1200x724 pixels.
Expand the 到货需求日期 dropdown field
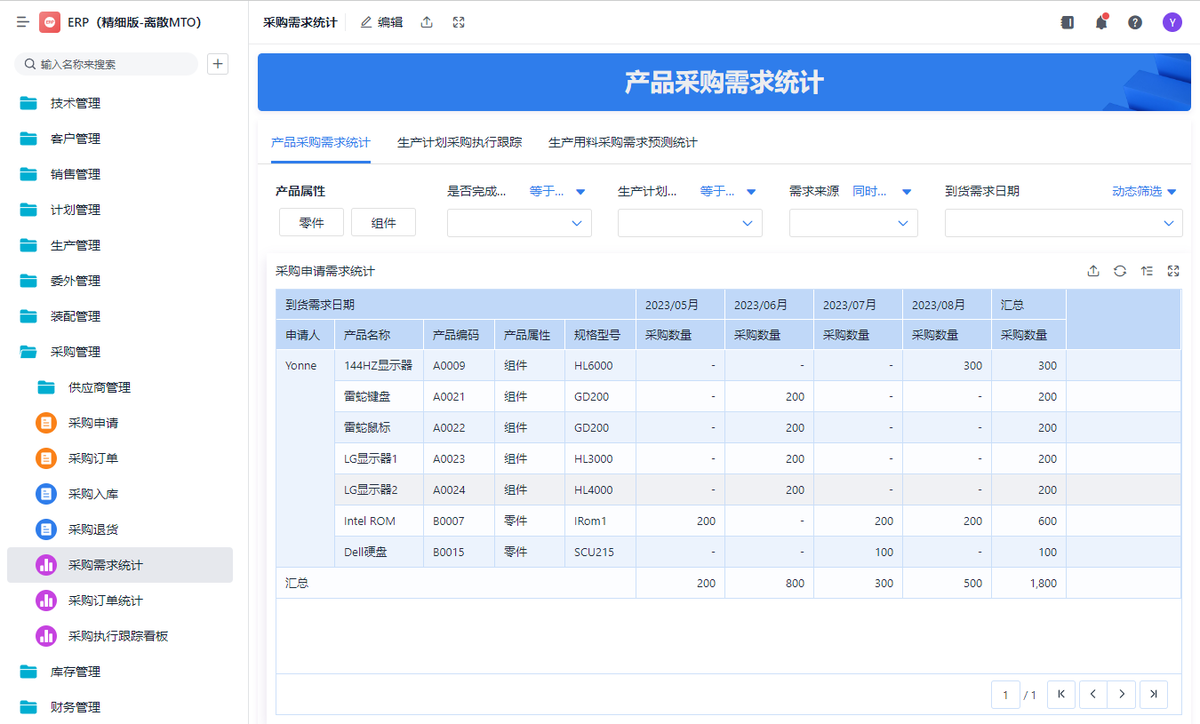point(1063,223)
